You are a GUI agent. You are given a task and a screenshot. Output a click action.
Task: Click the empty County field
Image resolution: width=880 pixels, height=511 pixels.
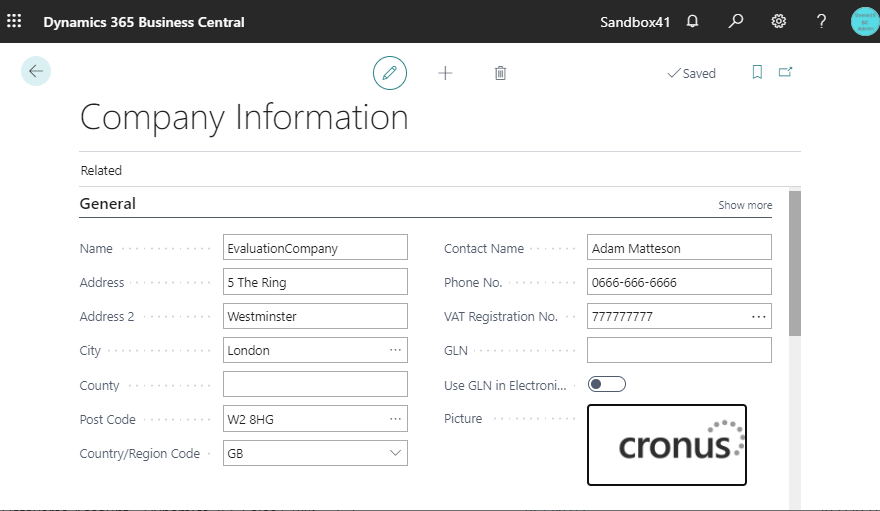tap(315, 384)
